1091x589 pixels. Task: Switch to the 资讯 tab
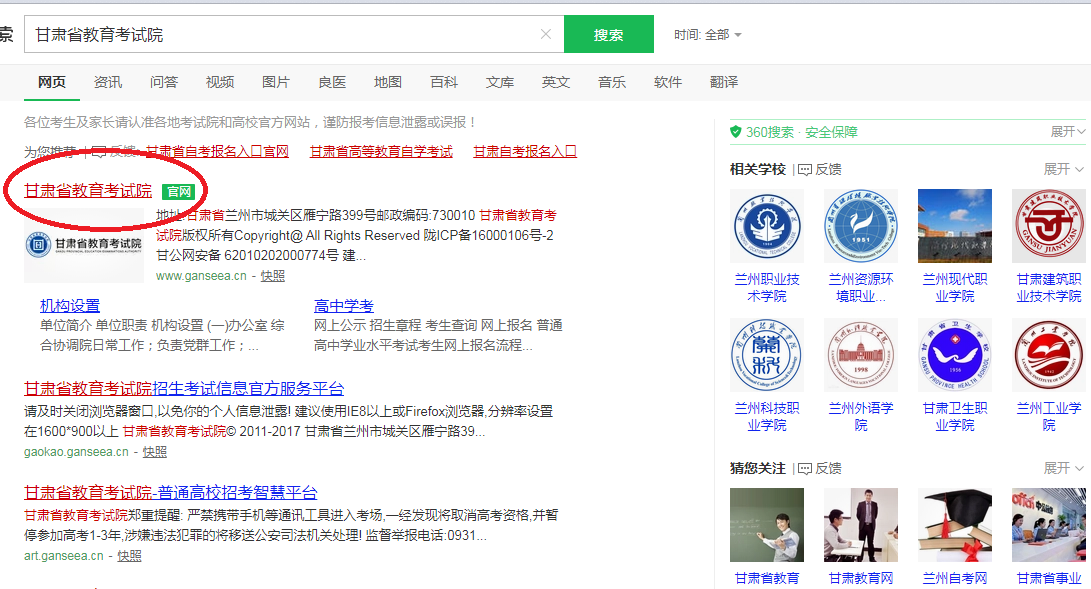point(108,82)
